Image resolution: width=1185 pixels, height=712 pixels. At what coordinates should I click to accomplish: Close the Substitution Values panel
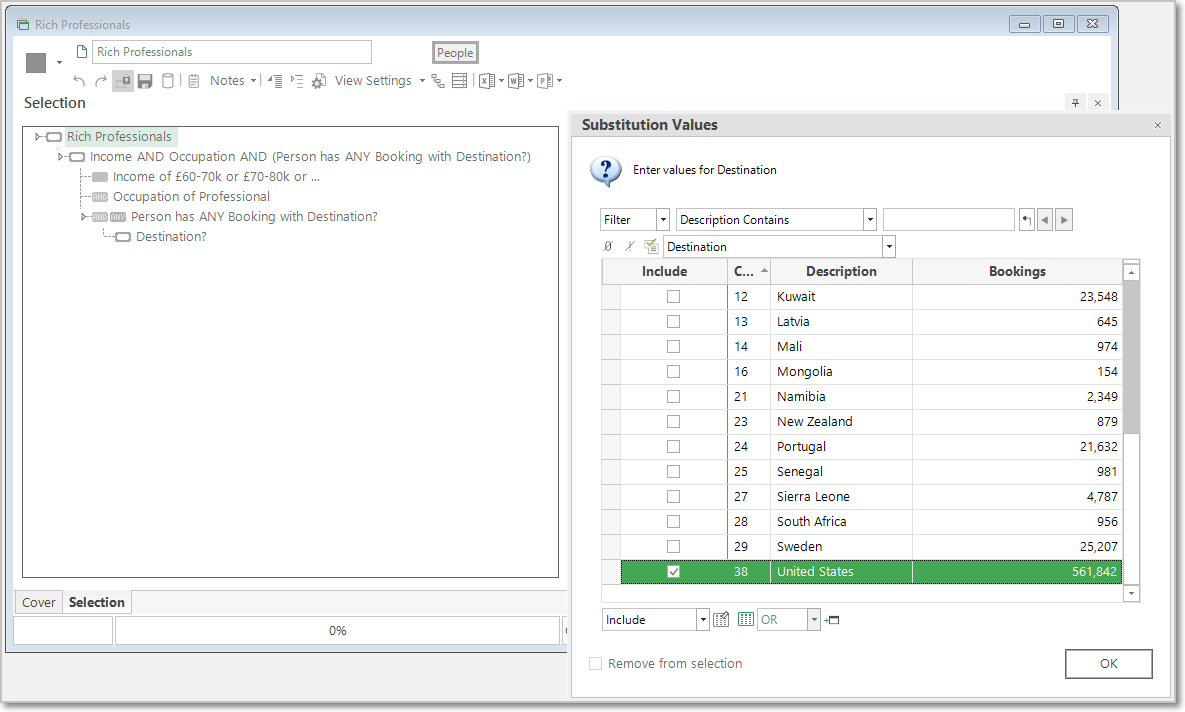[x=1157, y=125]
